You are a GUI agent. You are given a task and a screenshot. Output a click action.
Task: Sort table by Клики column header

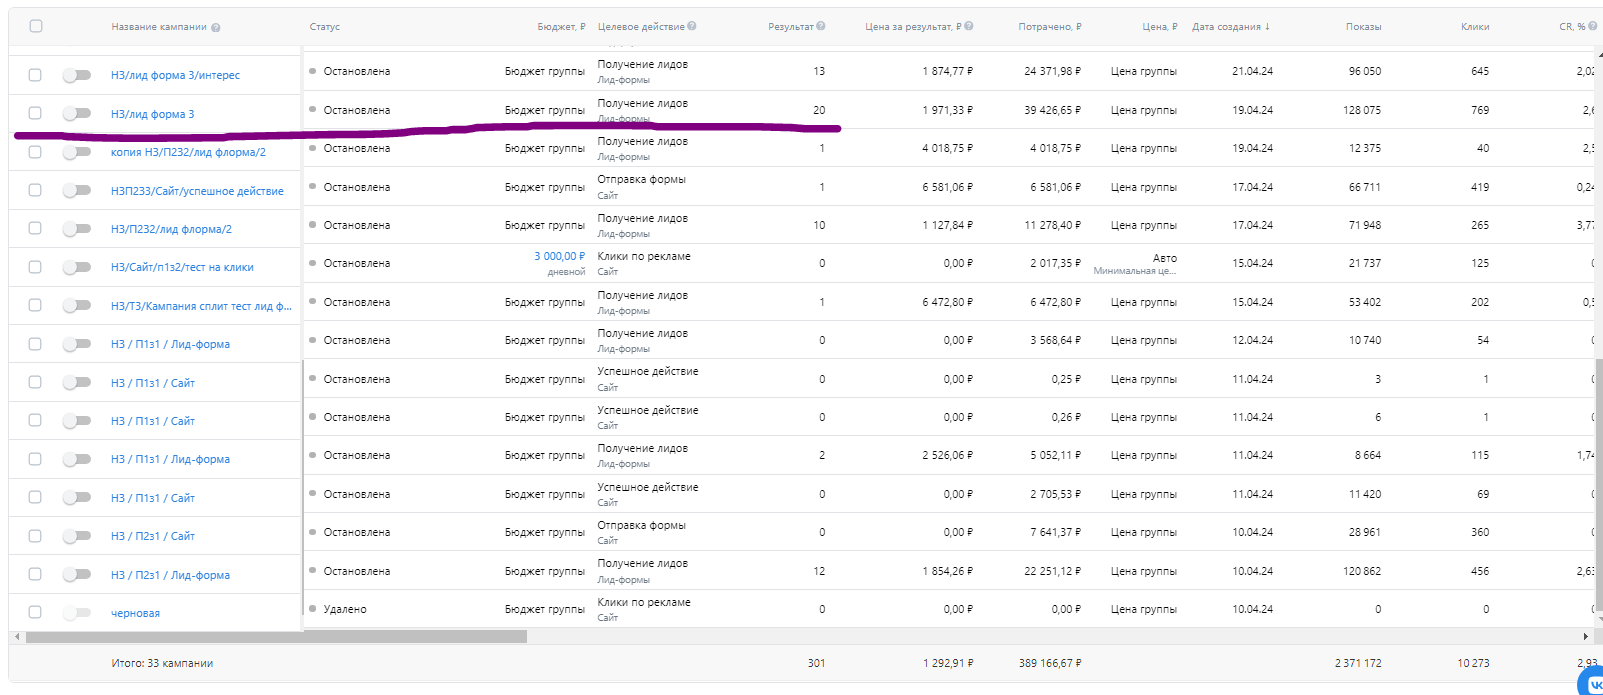tap(1475, 27)
